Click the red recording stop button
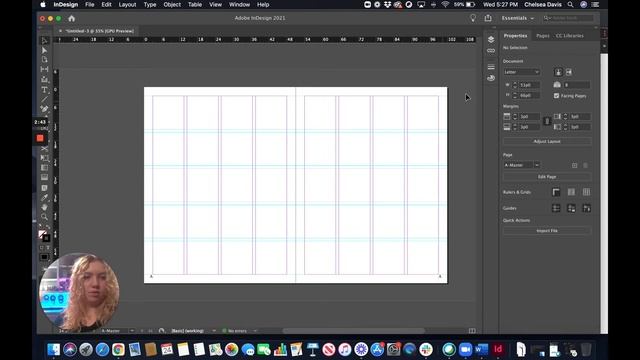The height and width of the screenshot is (360, 640). point(40,138)
